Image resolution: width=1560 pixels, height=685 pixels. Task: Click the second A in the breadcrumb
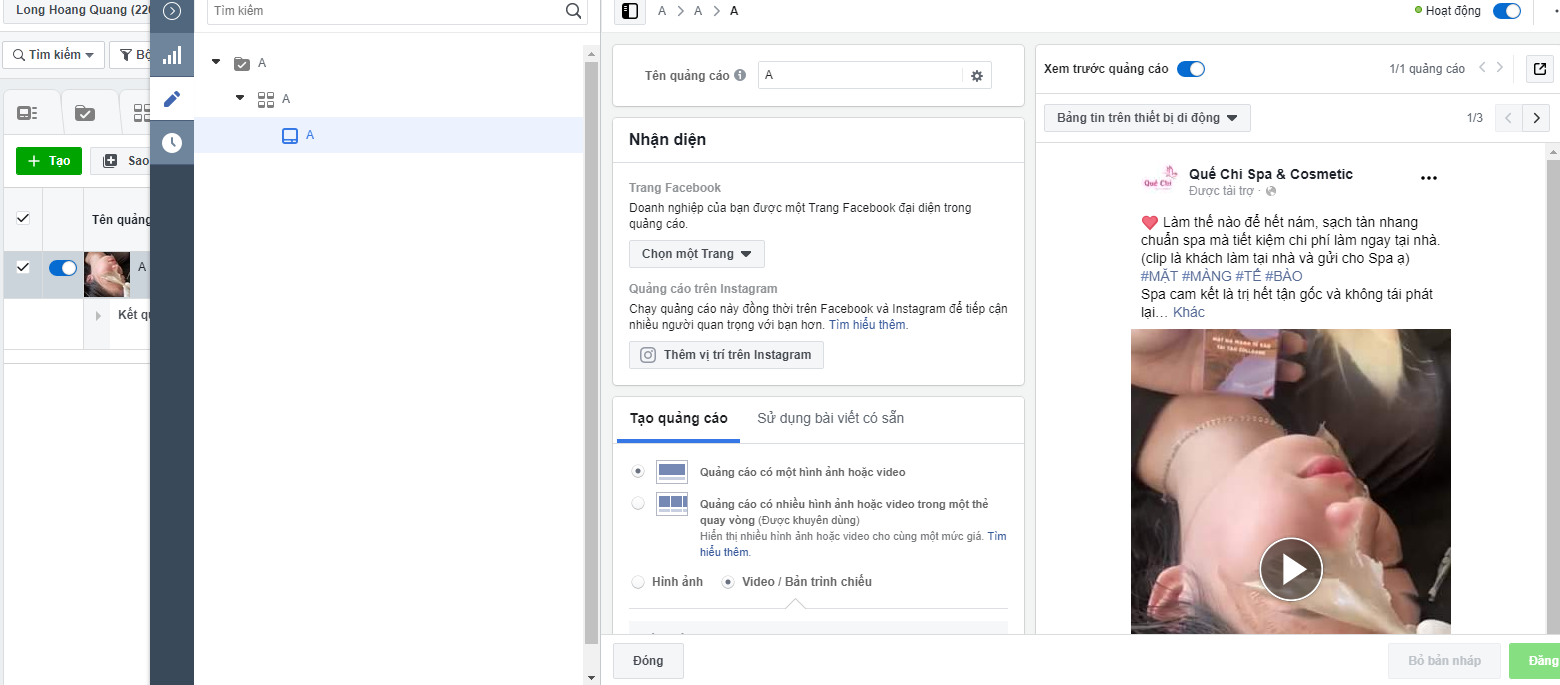coord(698,11)
